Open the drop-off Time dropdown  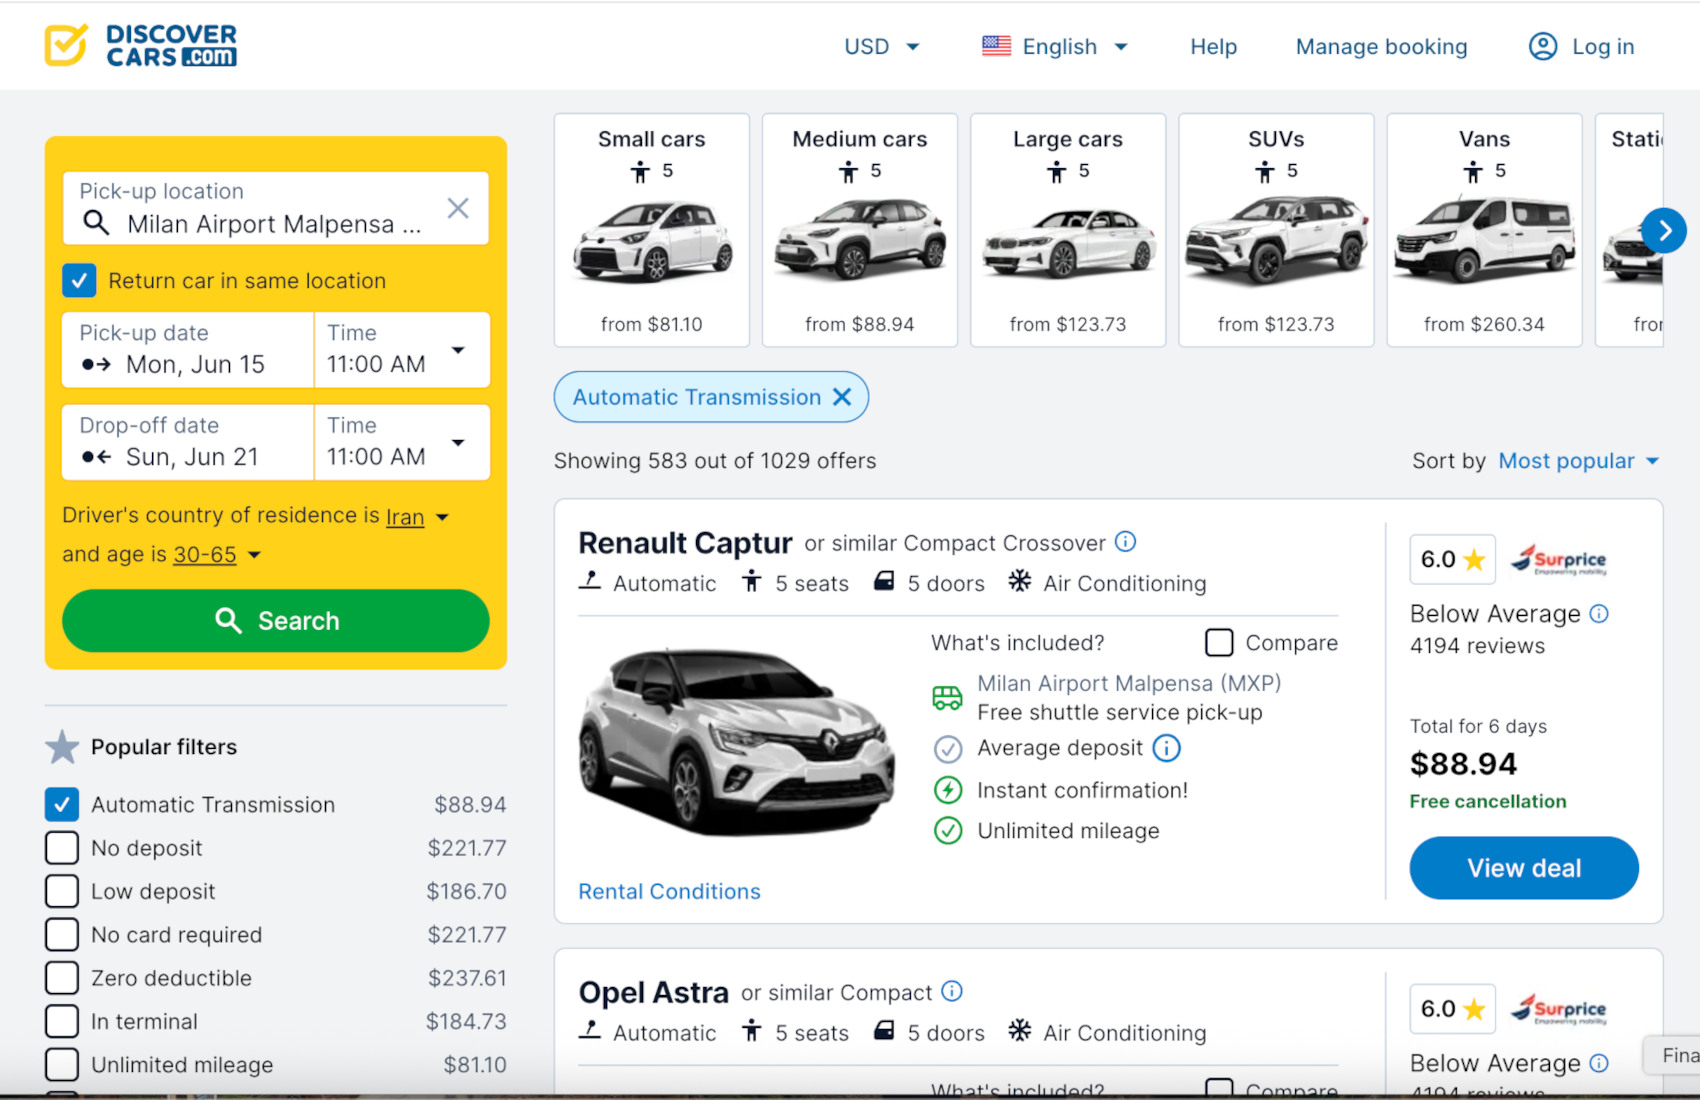402,442
